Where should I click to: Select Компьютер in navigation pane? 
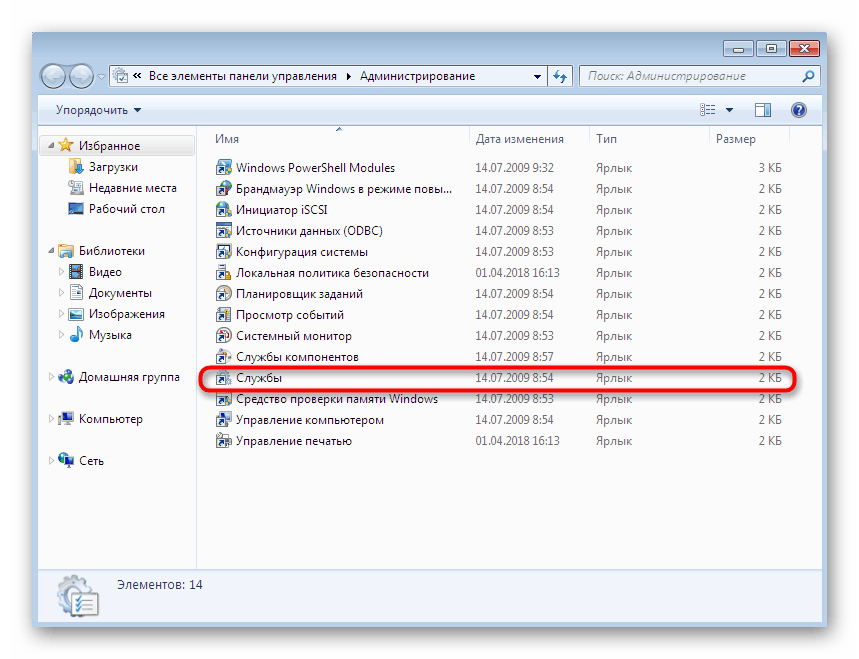click(111, 419)
